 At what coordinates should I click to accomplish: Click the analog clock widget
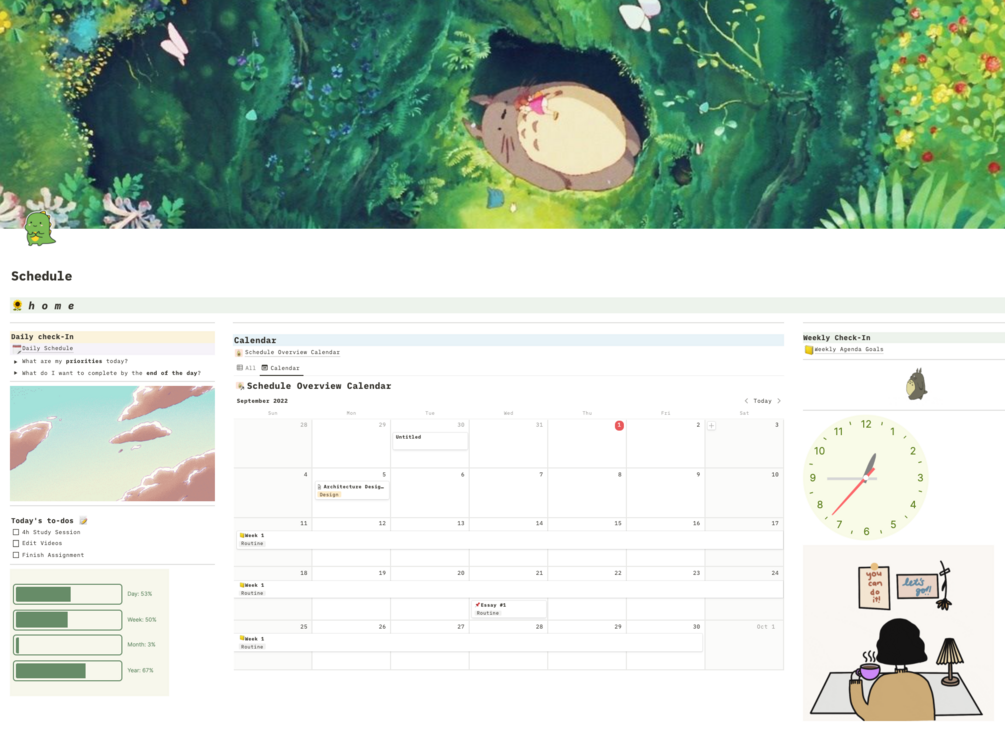(866, 478)
